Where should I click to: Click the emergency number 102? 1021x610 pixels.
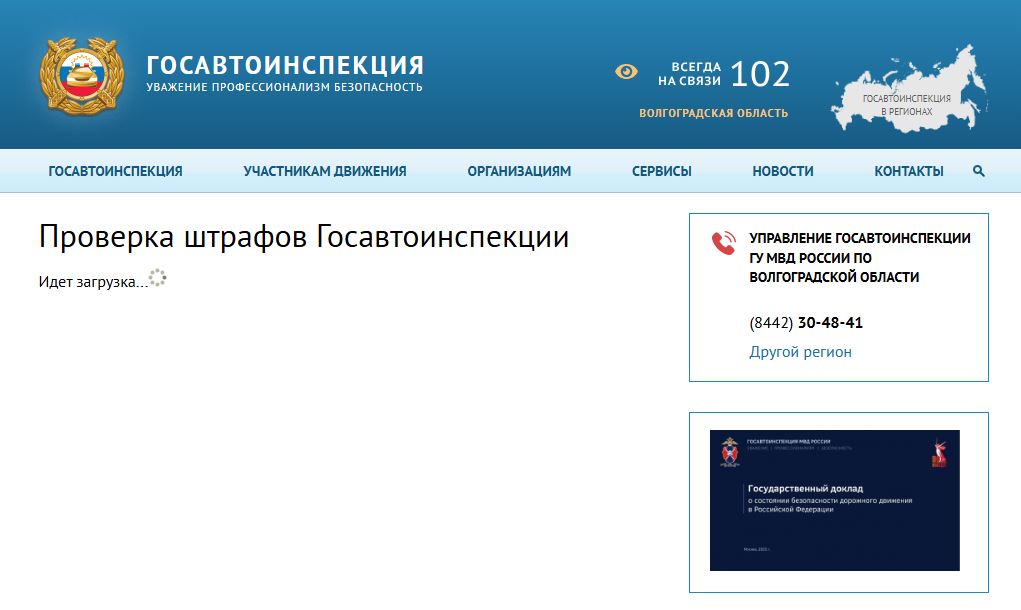click(761, 72)
